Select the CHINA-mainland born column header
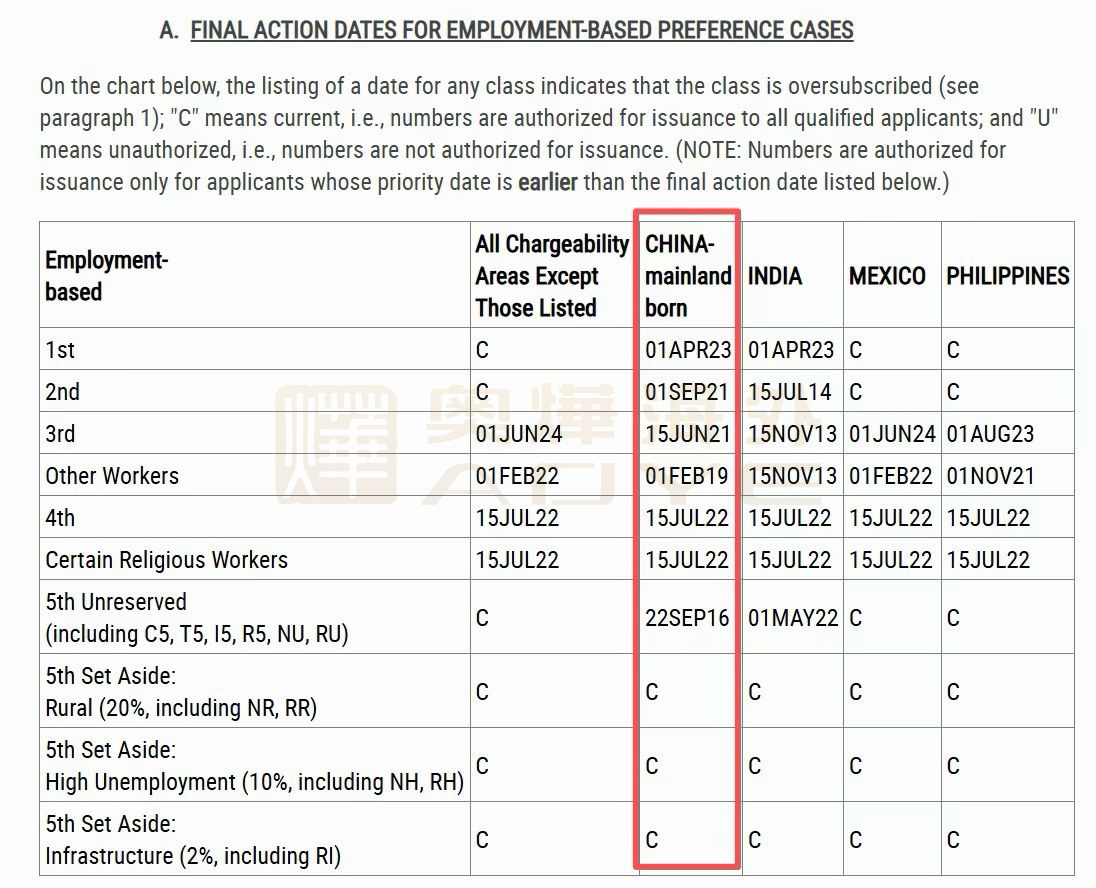Viewport: 1096px width, 888px height. (x=688, y=275)
